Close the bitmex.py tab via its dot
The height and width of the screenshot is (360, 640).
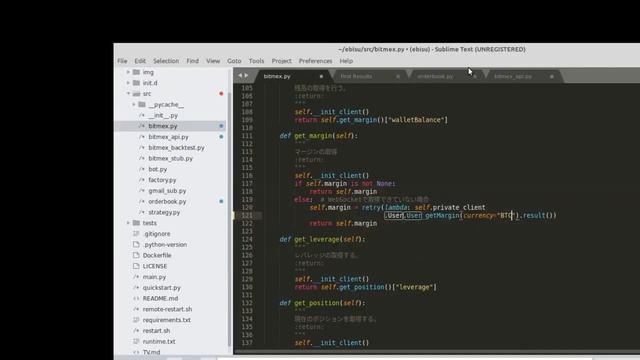pos(321,76)
